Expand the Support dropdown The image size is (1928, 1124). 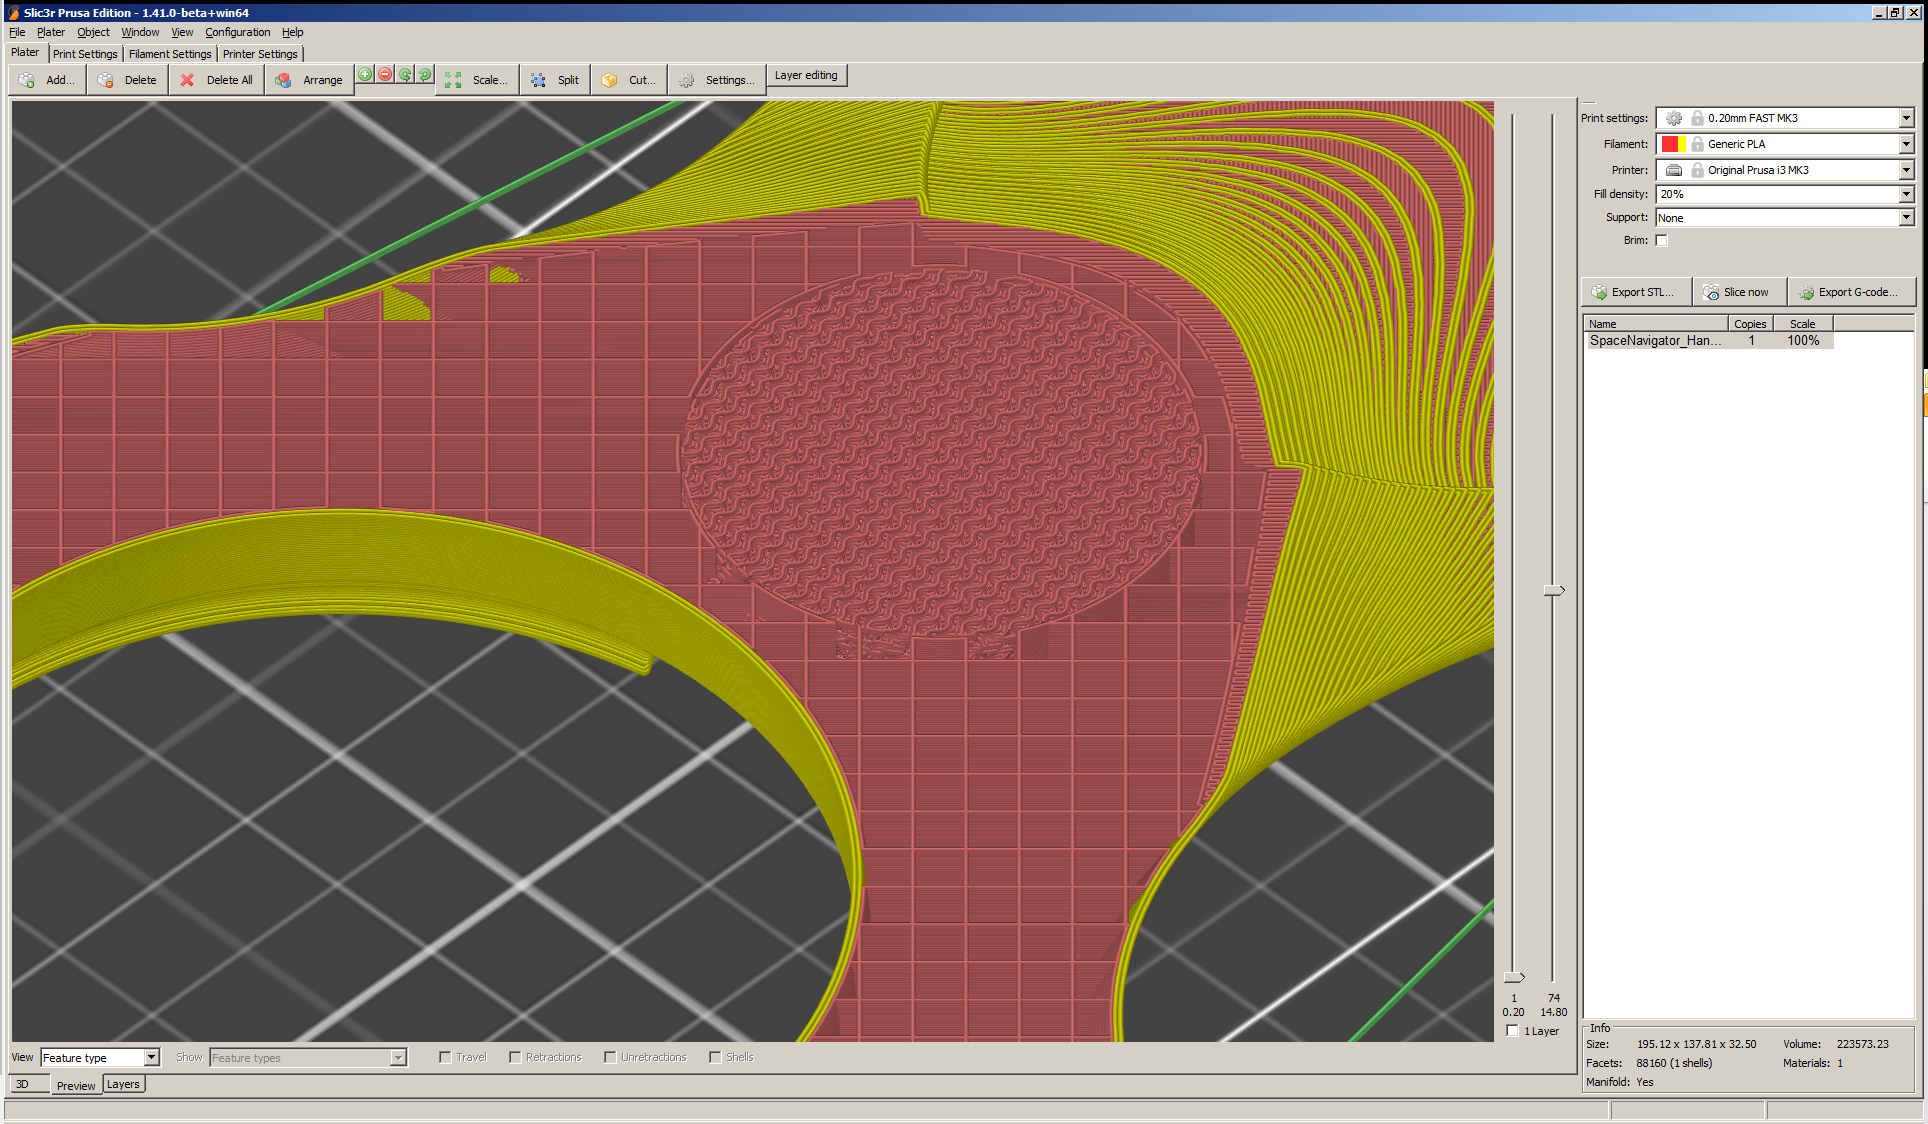pyautogui.click(x=1905, y=217)
